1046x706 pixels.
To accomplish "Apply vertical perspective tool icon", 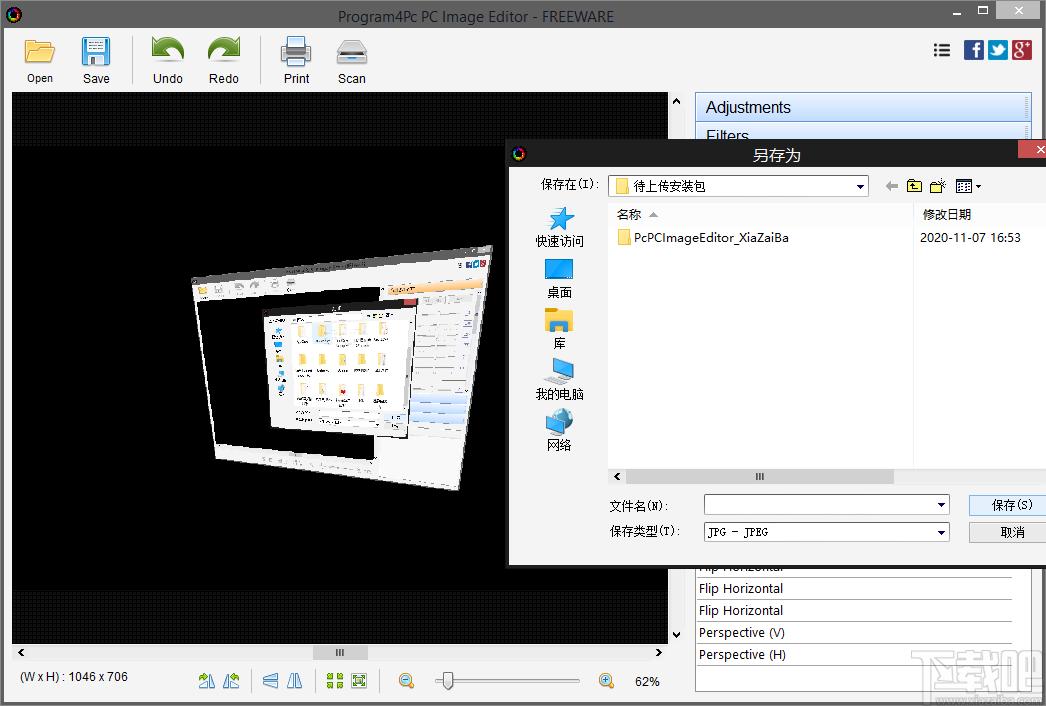I will [x=294, y=681].
